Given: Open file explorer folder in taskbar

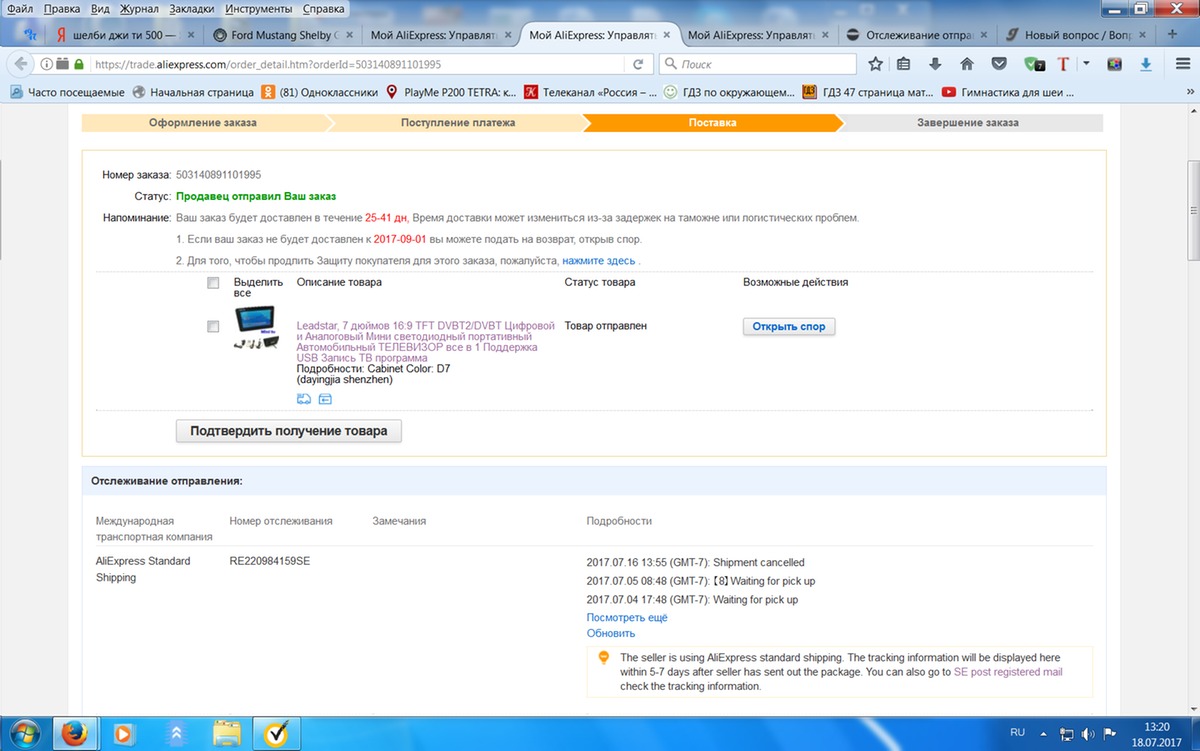Looking at the screenshot, I should 226,733.
